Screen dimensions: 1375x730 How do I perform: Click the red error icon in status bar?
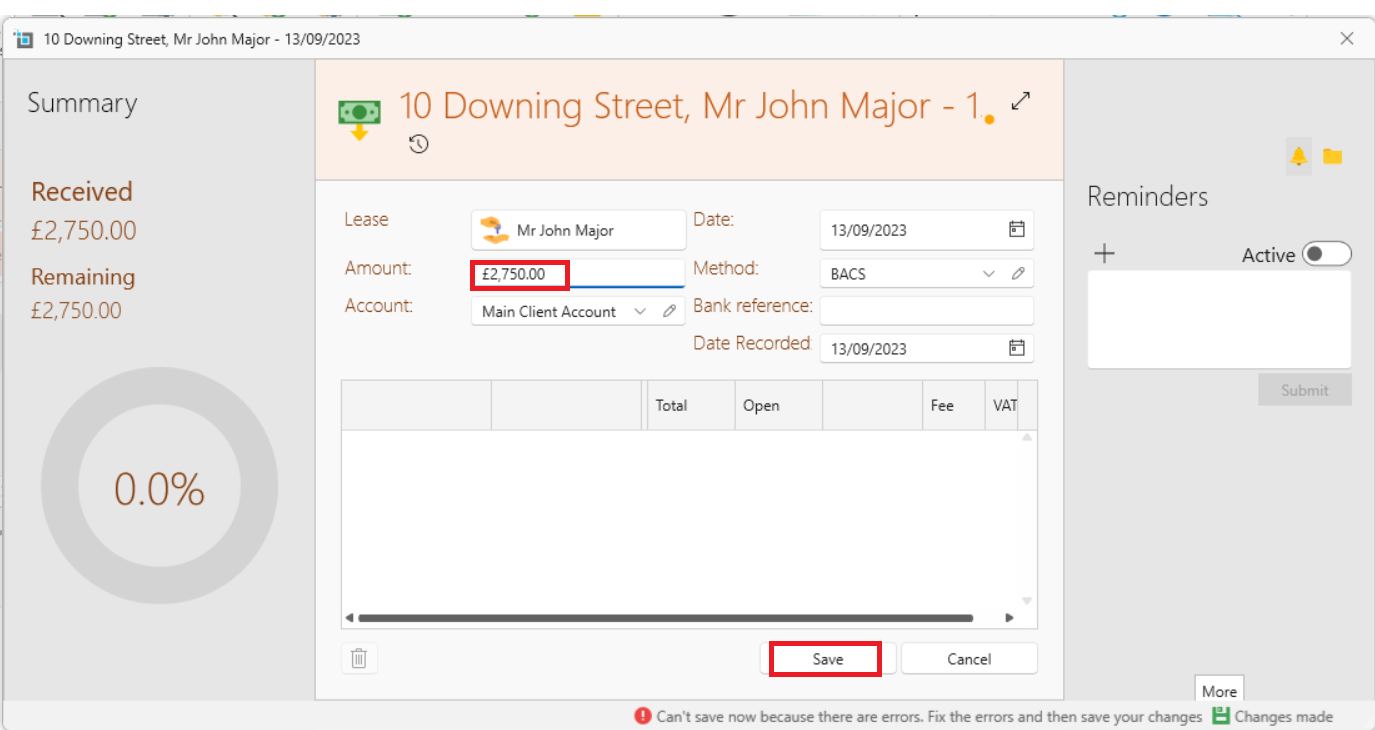(643, 716)
